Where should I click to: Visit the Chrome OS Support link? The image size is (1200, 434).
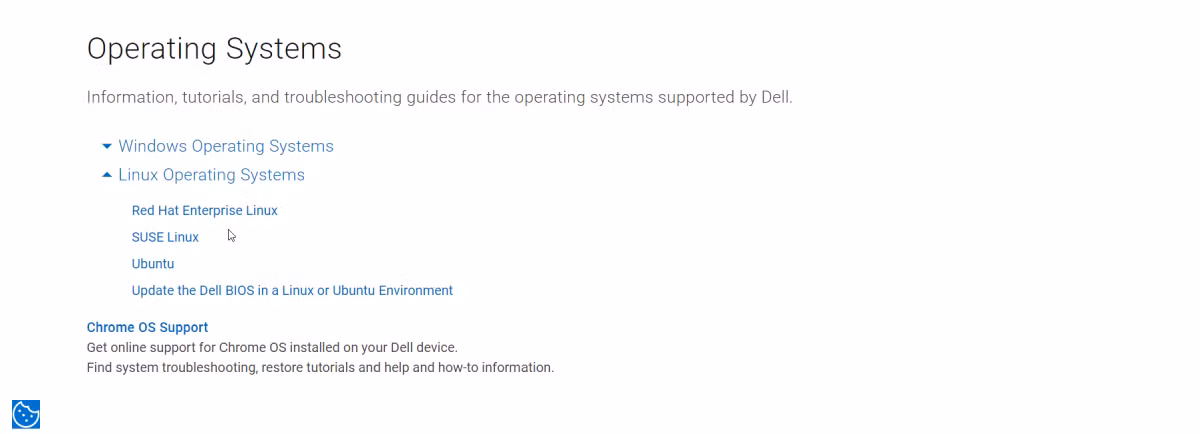tap(147, 328)
